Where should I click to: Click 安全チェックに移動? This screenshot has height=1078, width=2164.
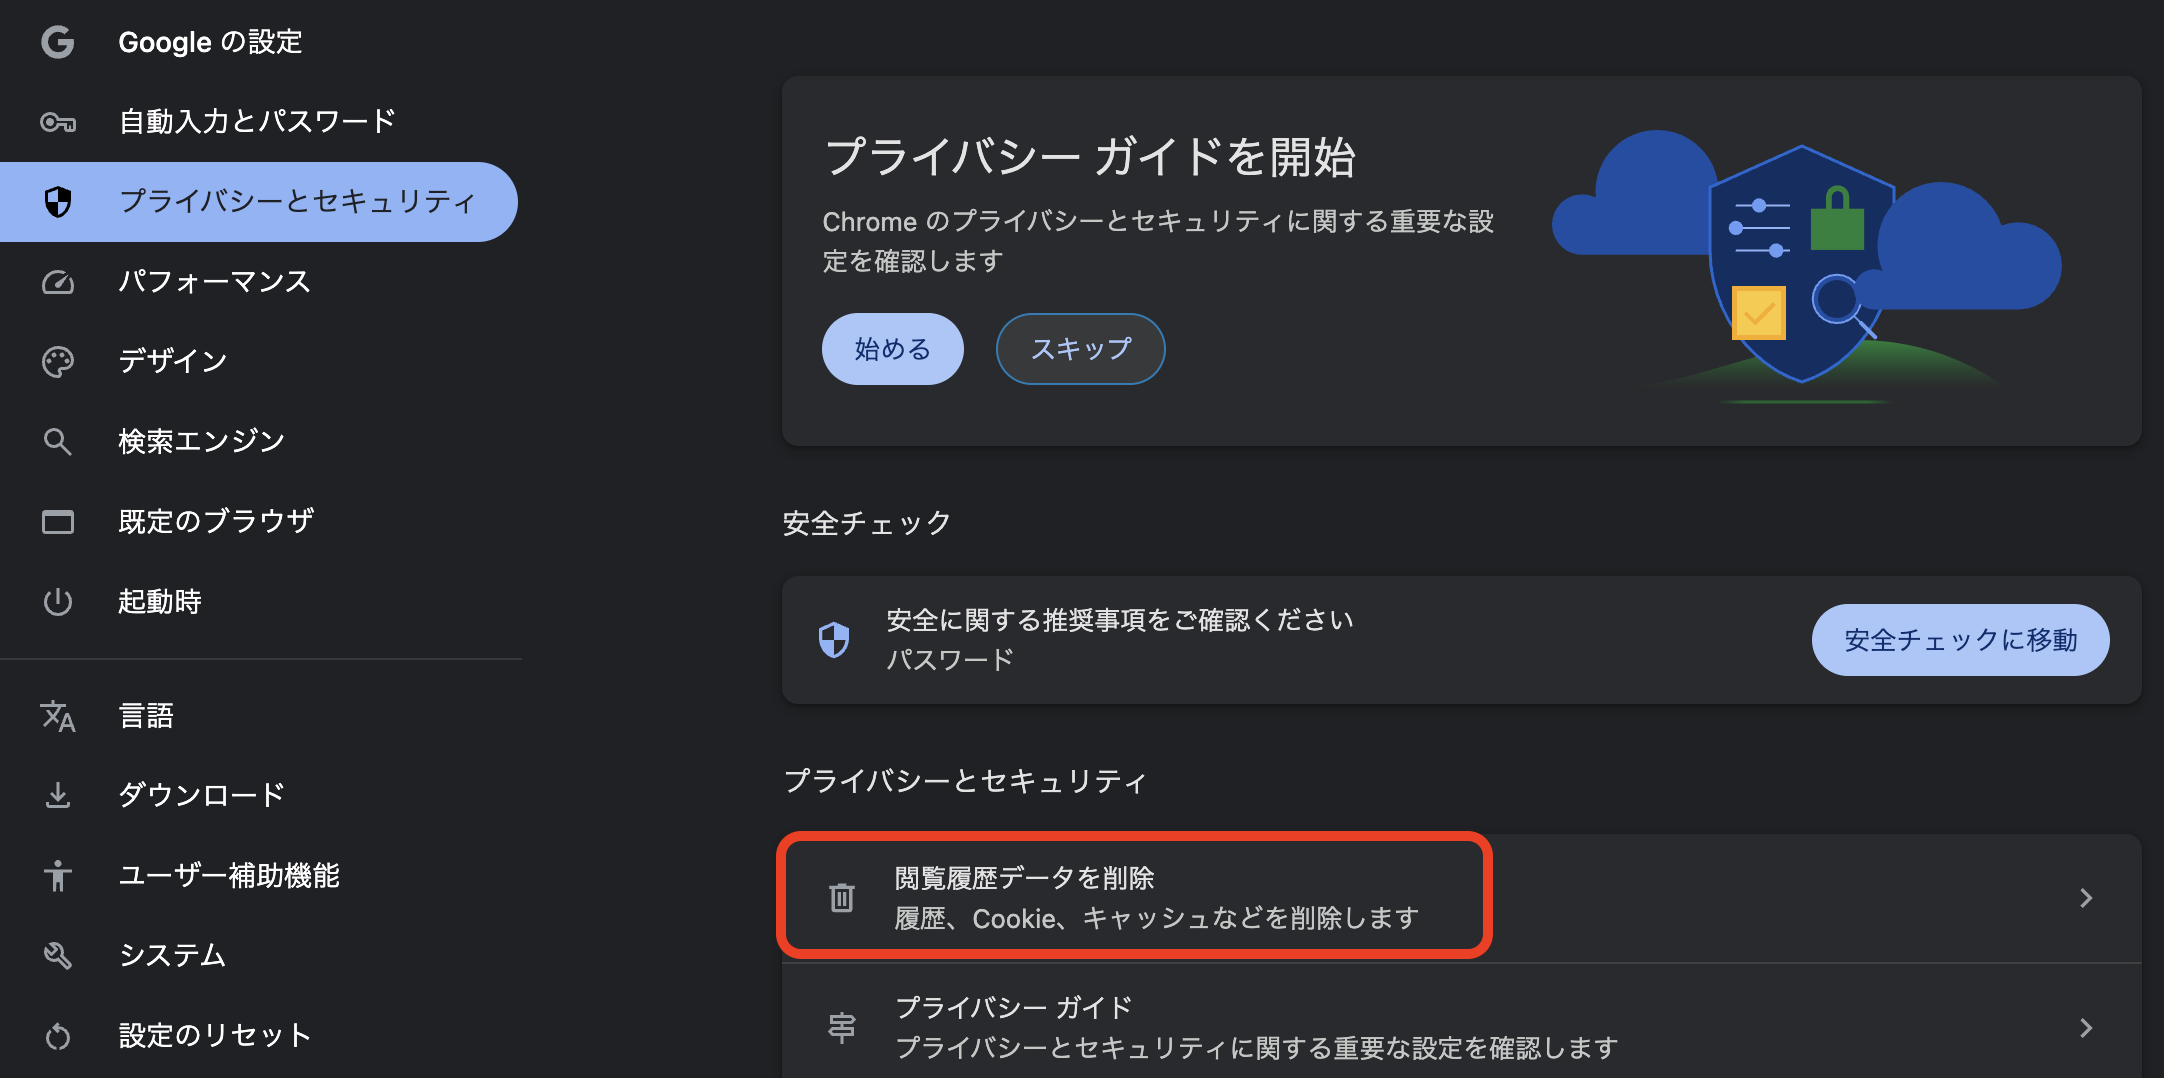click(x=1960, y=639)
